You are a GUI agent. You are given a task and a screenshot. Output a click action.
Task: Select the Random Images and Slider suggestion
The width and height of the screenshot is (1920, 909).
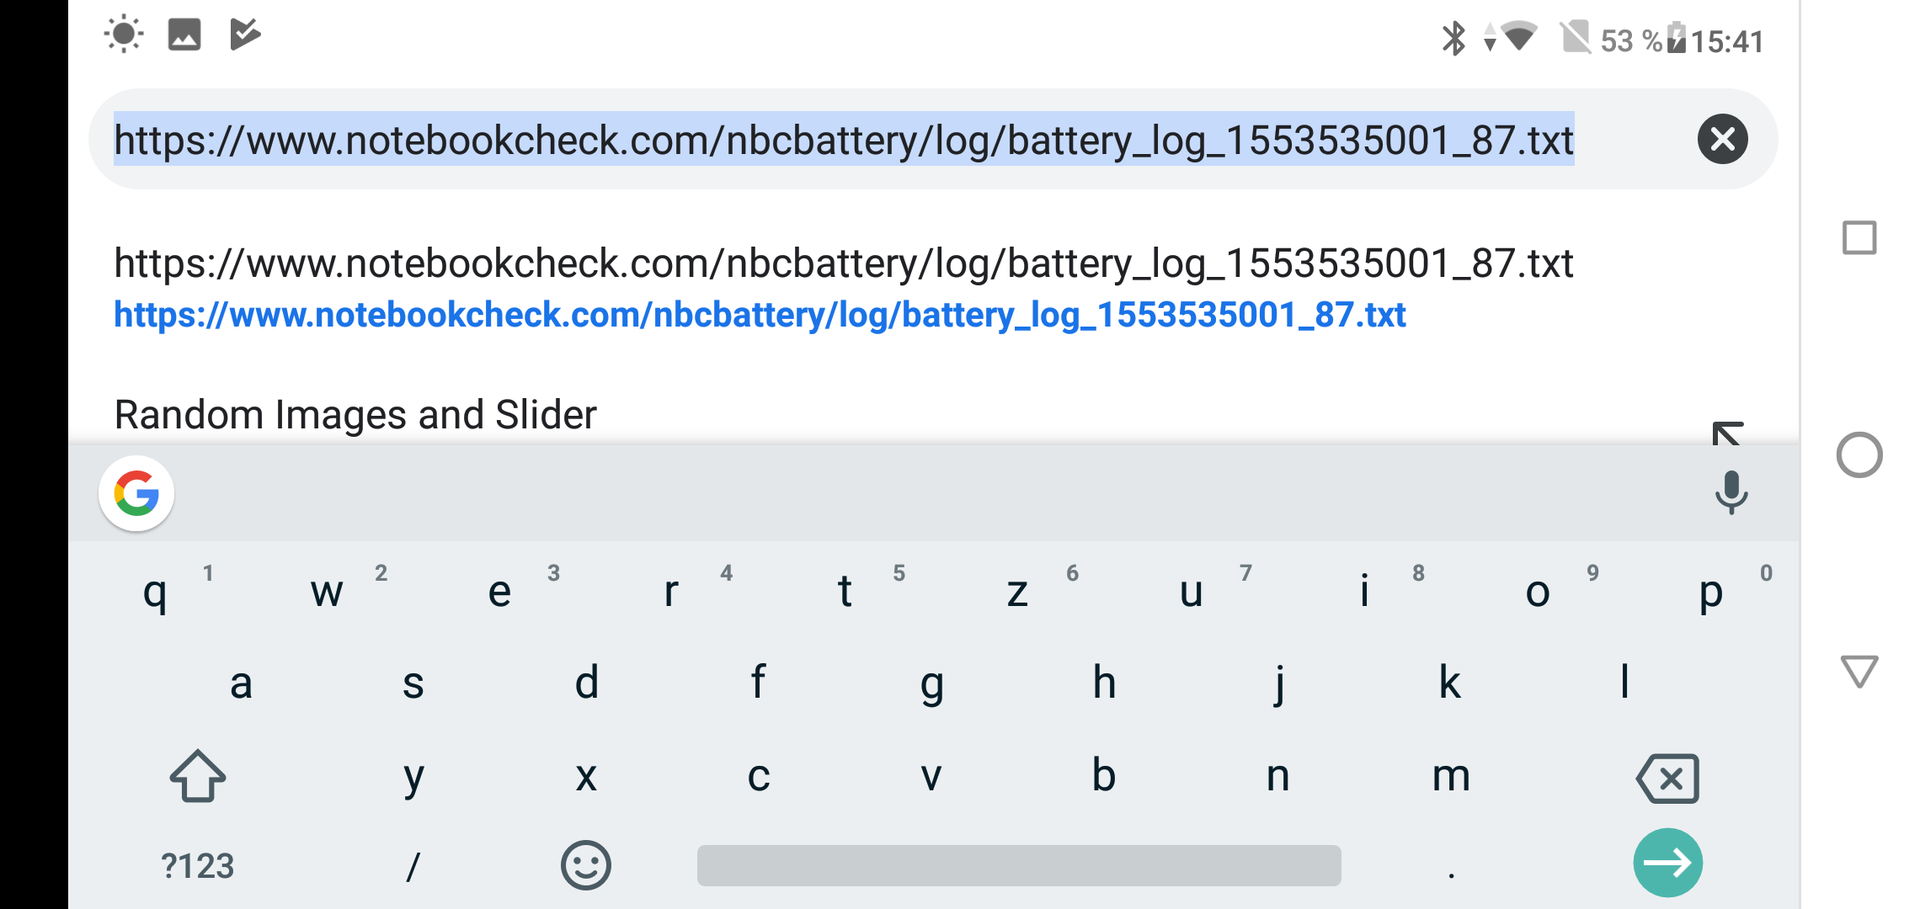(355, 415)
